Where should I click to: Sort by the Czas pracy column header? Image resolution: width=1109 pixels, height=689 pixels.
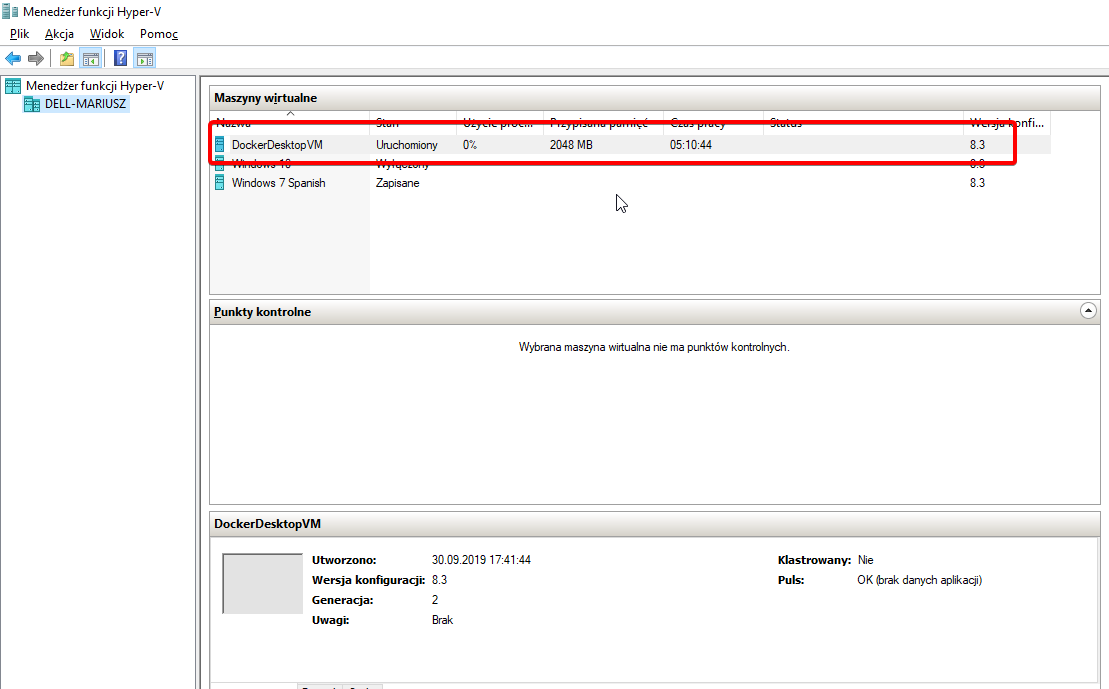tap(697, 124)
